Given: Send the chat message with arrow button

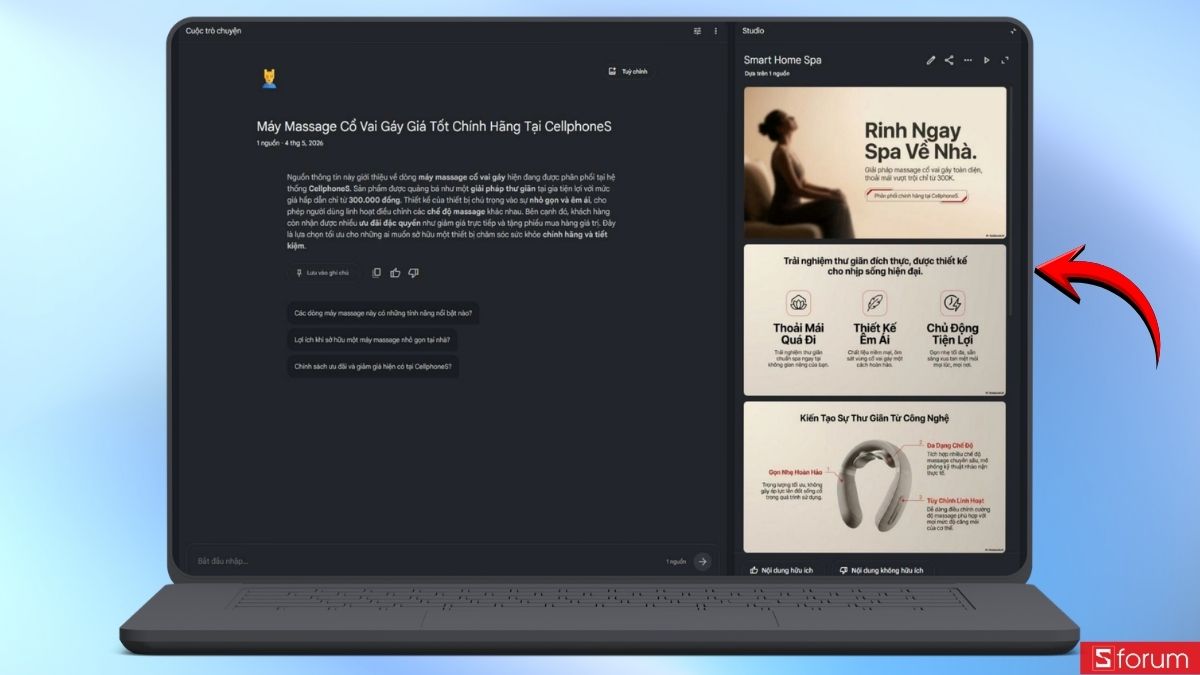Looking at the screenshot, I should click(x=703, y=561).
